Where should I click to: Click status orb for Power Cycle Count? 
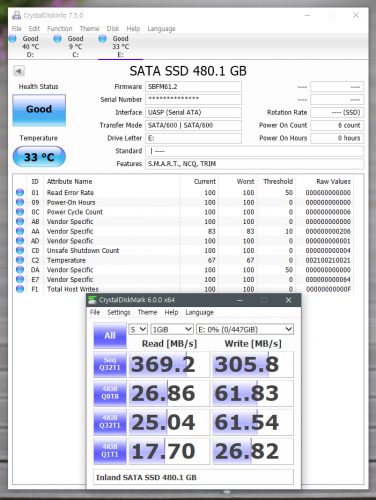pyautogui.click(x=20, y=212)
